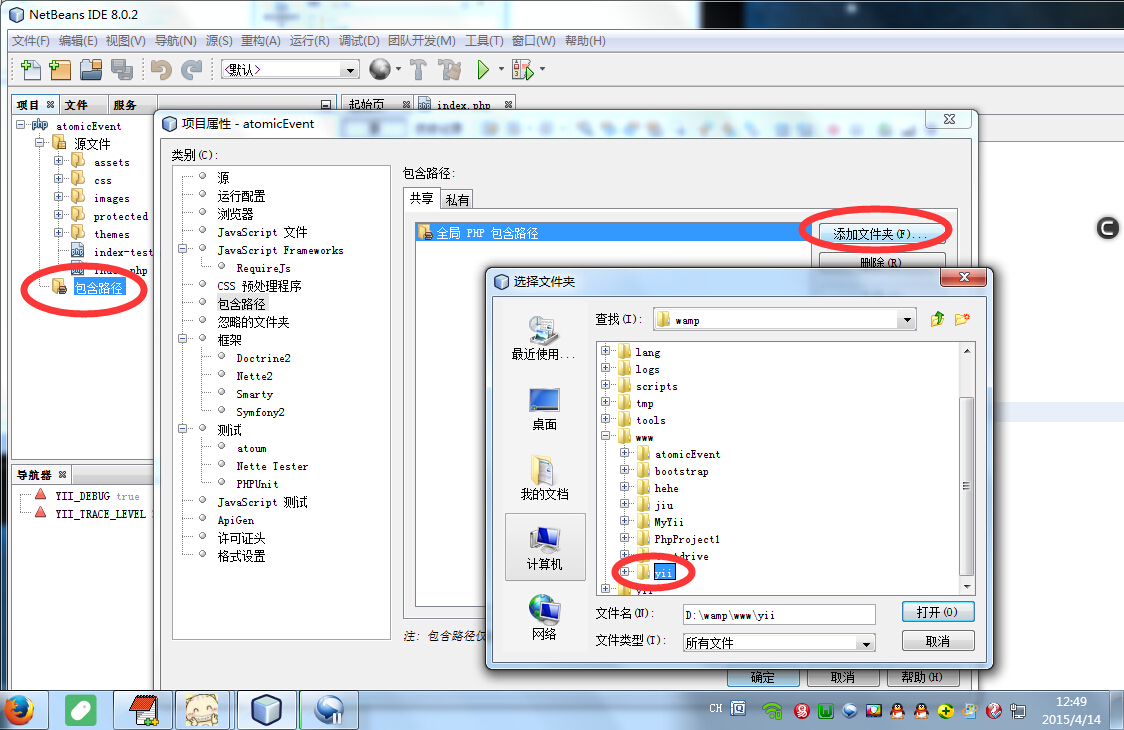Select the CSS 预处理程序 category
Screen dimensions: 1124x730
(x=259, y=286)
